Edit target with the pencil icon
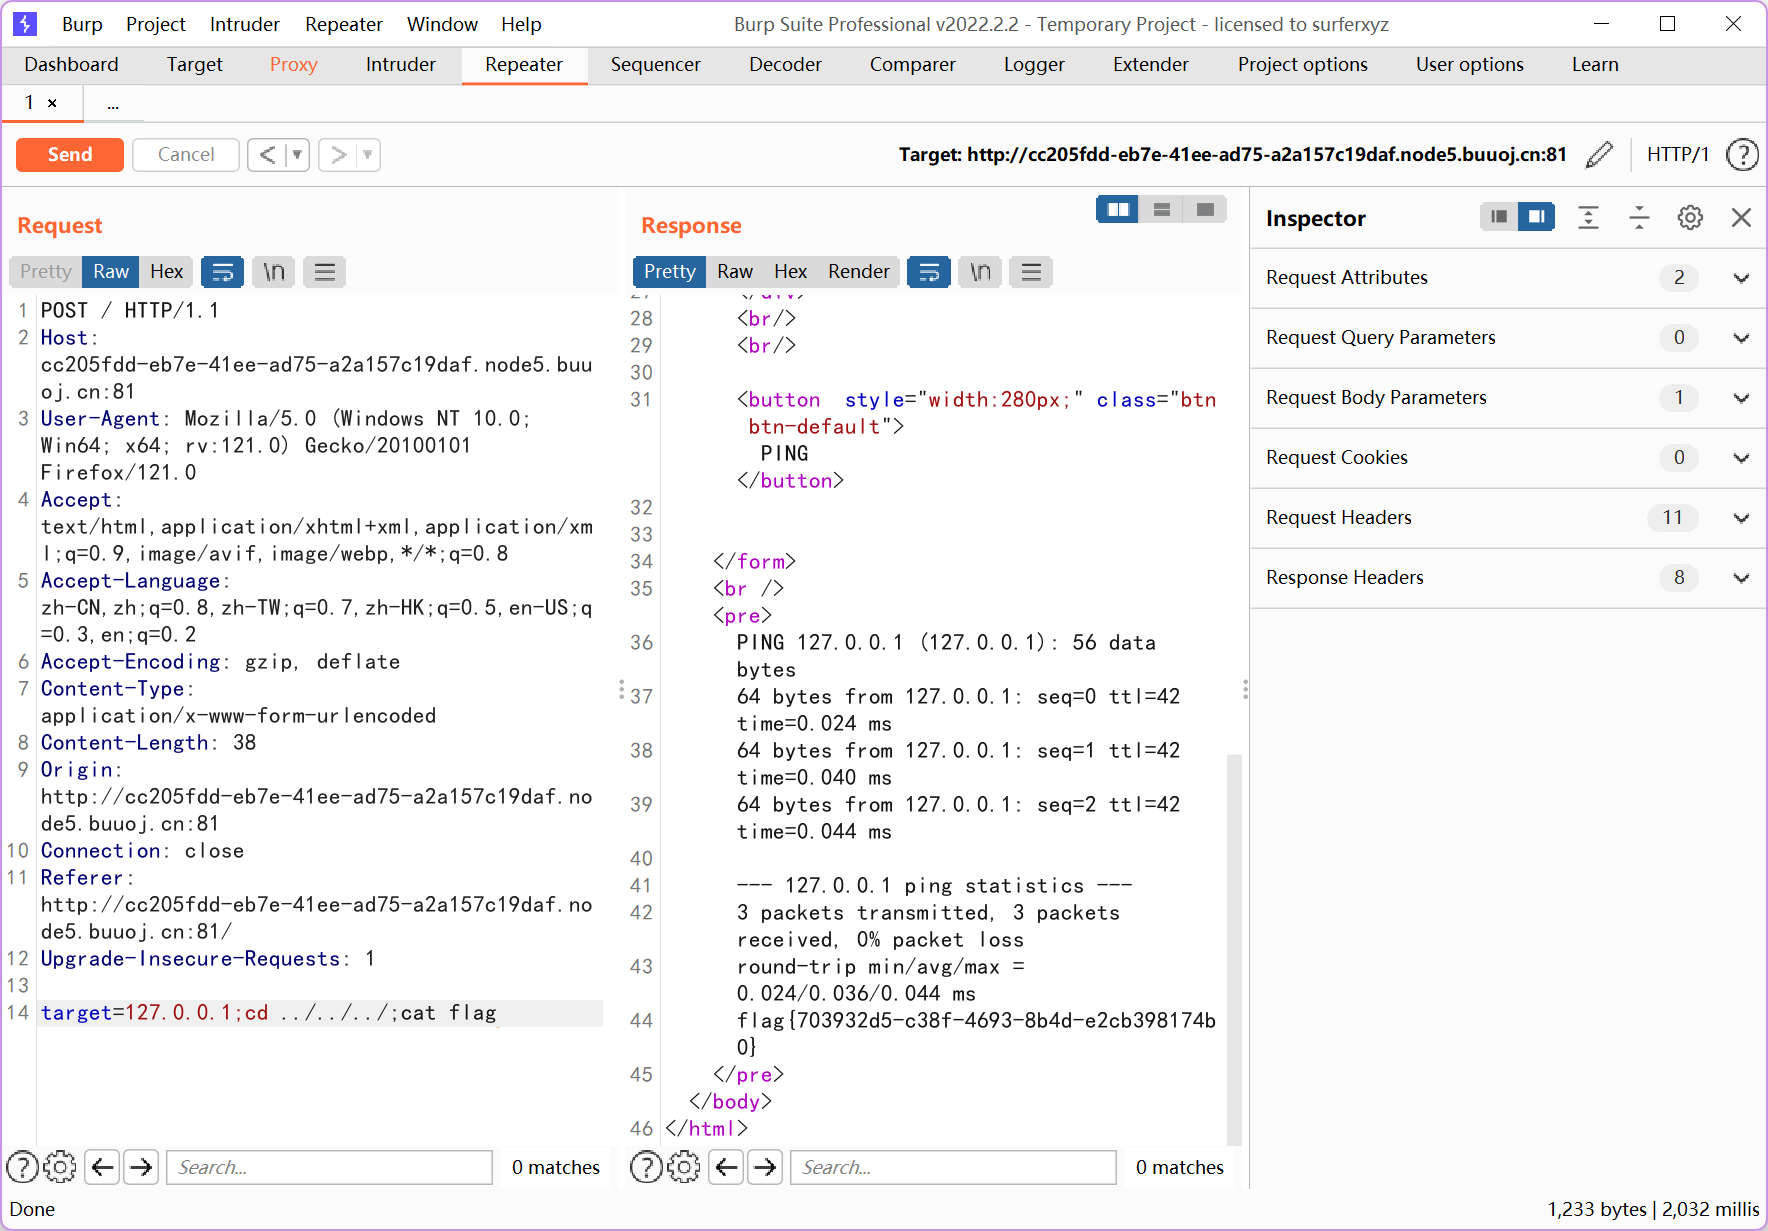 pyautogui.click(x=1599, y=155)
